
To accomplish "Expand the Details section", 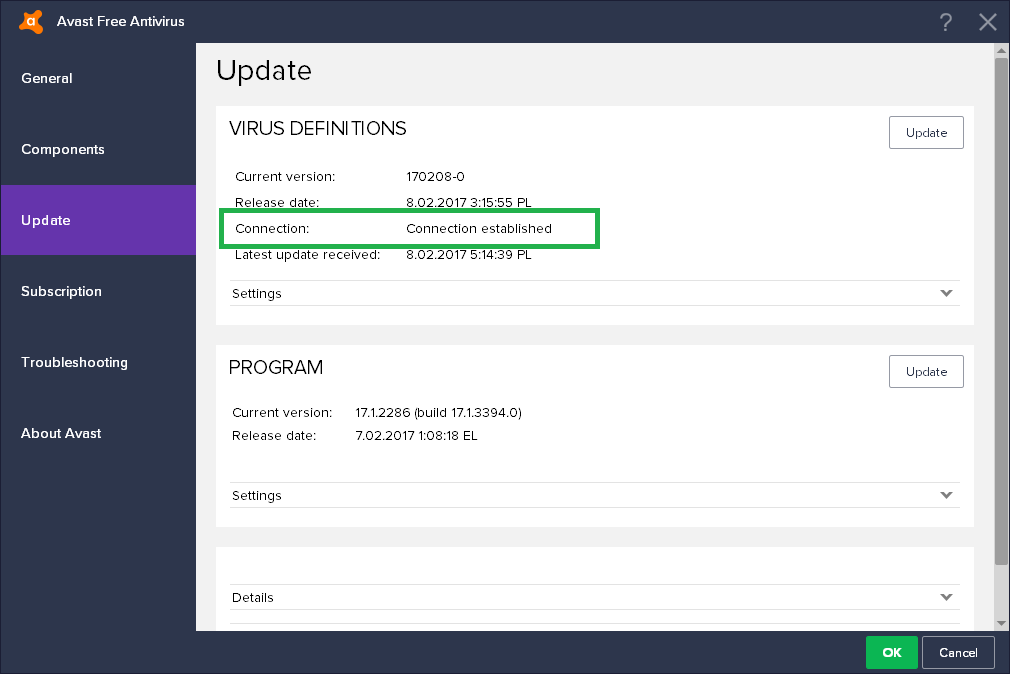I will [x=595, y=597].
